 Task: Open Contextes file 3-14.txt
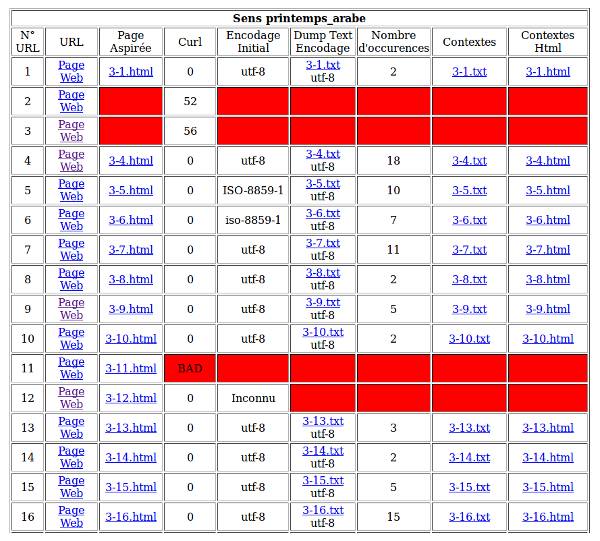click(470, 457)
